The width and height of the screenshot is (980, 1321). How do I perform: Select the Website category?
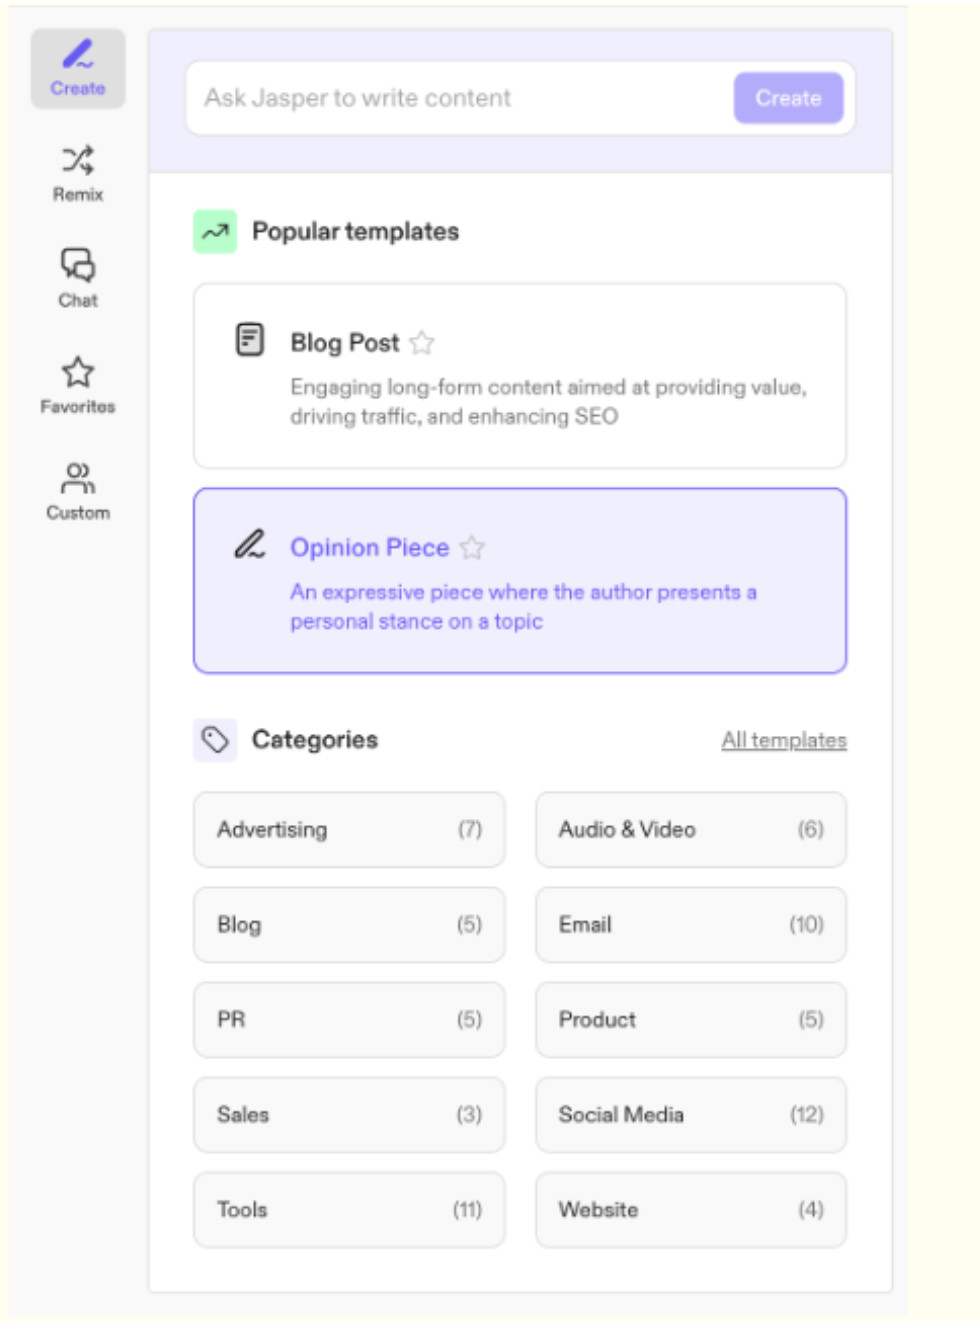coord(691,1210)
